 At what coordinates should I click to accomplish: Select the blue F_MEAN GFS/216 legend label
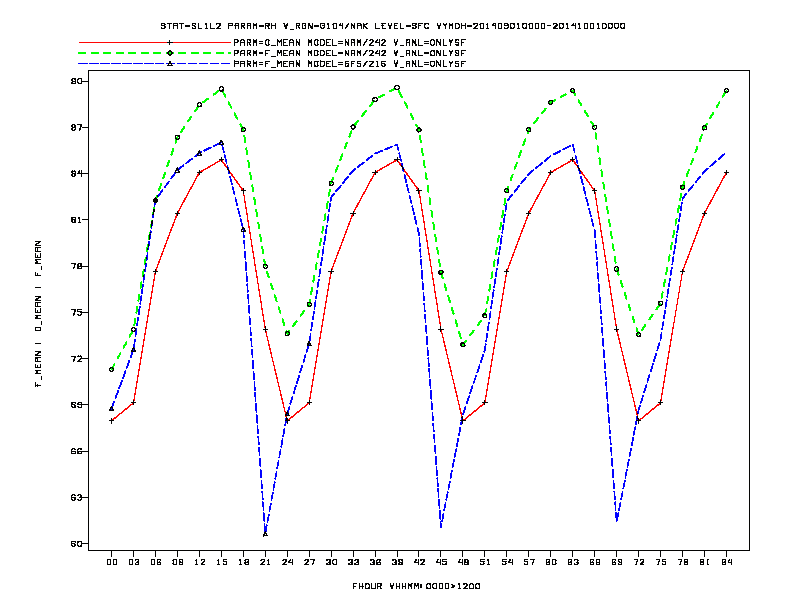click(x=349, y=64)
